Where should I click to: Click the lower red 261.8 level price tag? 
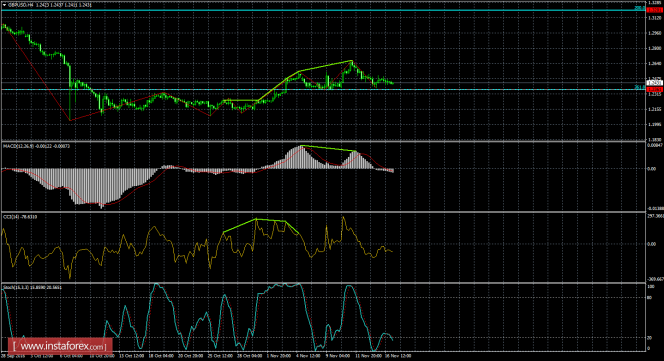655,89
